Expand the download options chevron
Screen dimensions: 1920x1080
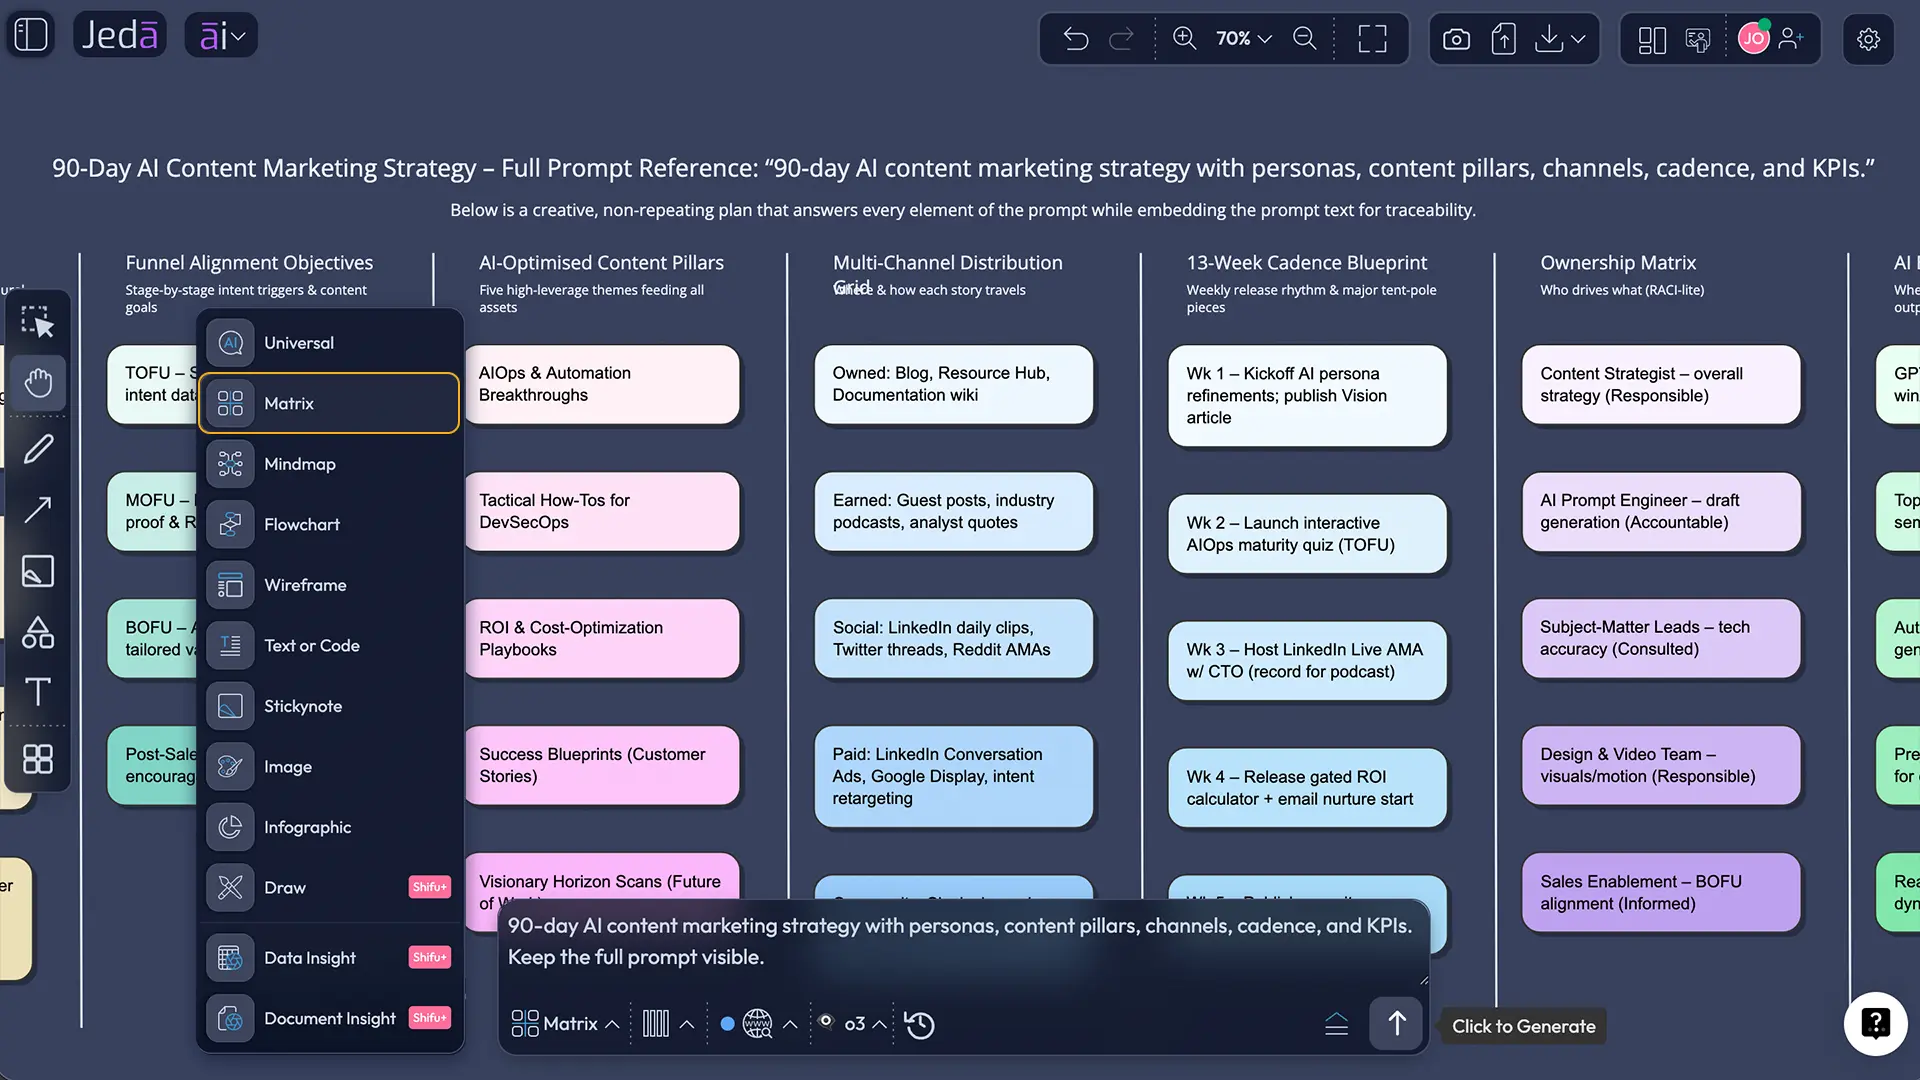(x=1578, y=39)
